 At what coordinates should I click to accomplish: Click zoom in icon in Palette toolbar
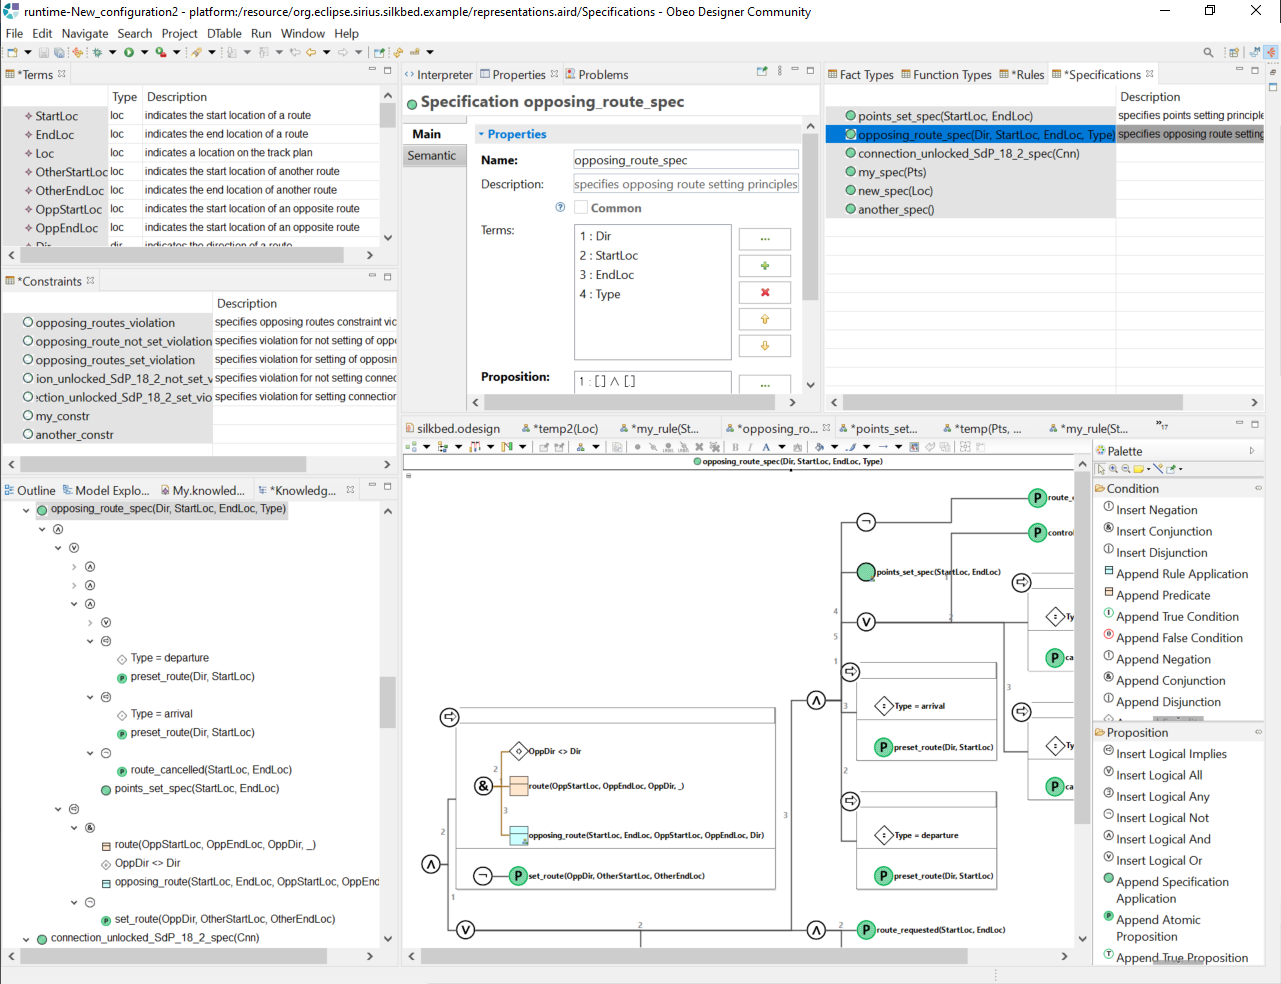tap(1113, 469)
